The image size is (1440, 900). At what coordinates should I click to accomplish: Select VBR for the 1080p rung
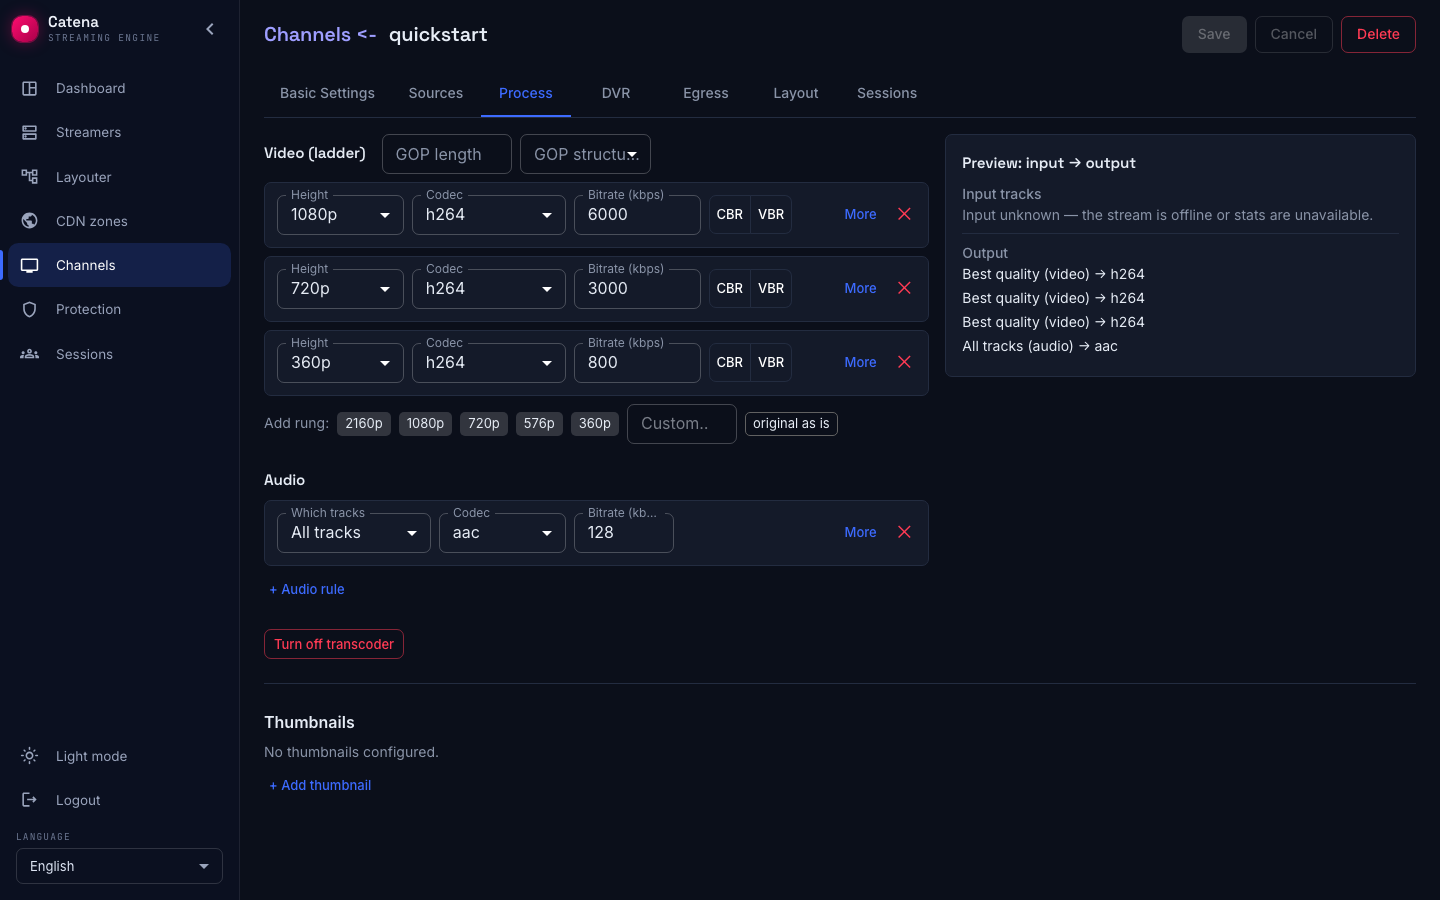(771, 214)
